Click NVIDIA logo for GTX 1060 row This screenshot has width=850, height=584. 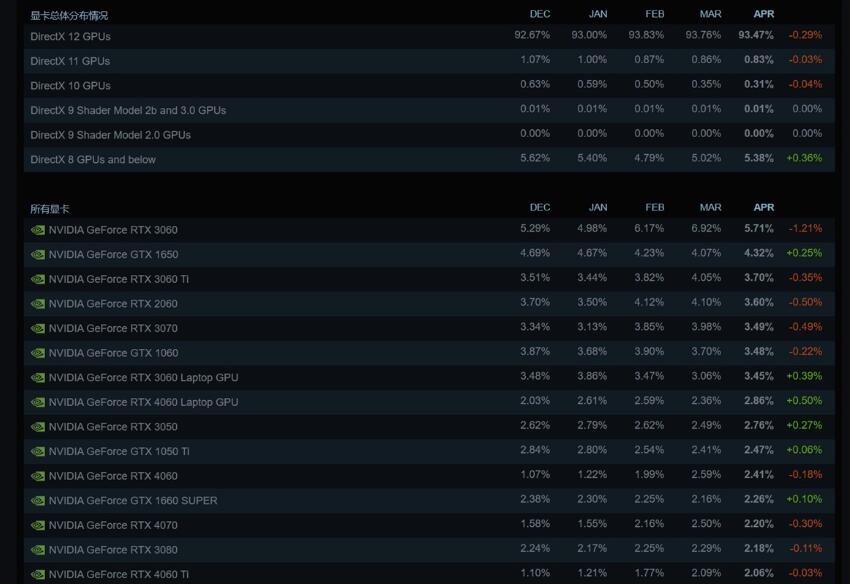pos(38,353)
